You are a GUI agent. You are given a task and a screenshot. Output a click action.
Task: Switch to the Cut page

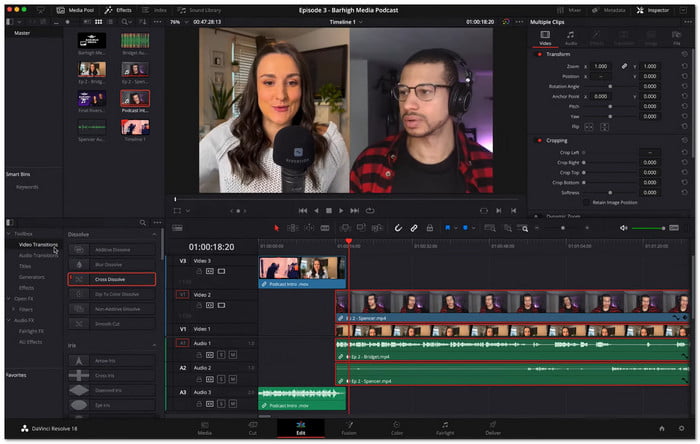coord(253,428)
